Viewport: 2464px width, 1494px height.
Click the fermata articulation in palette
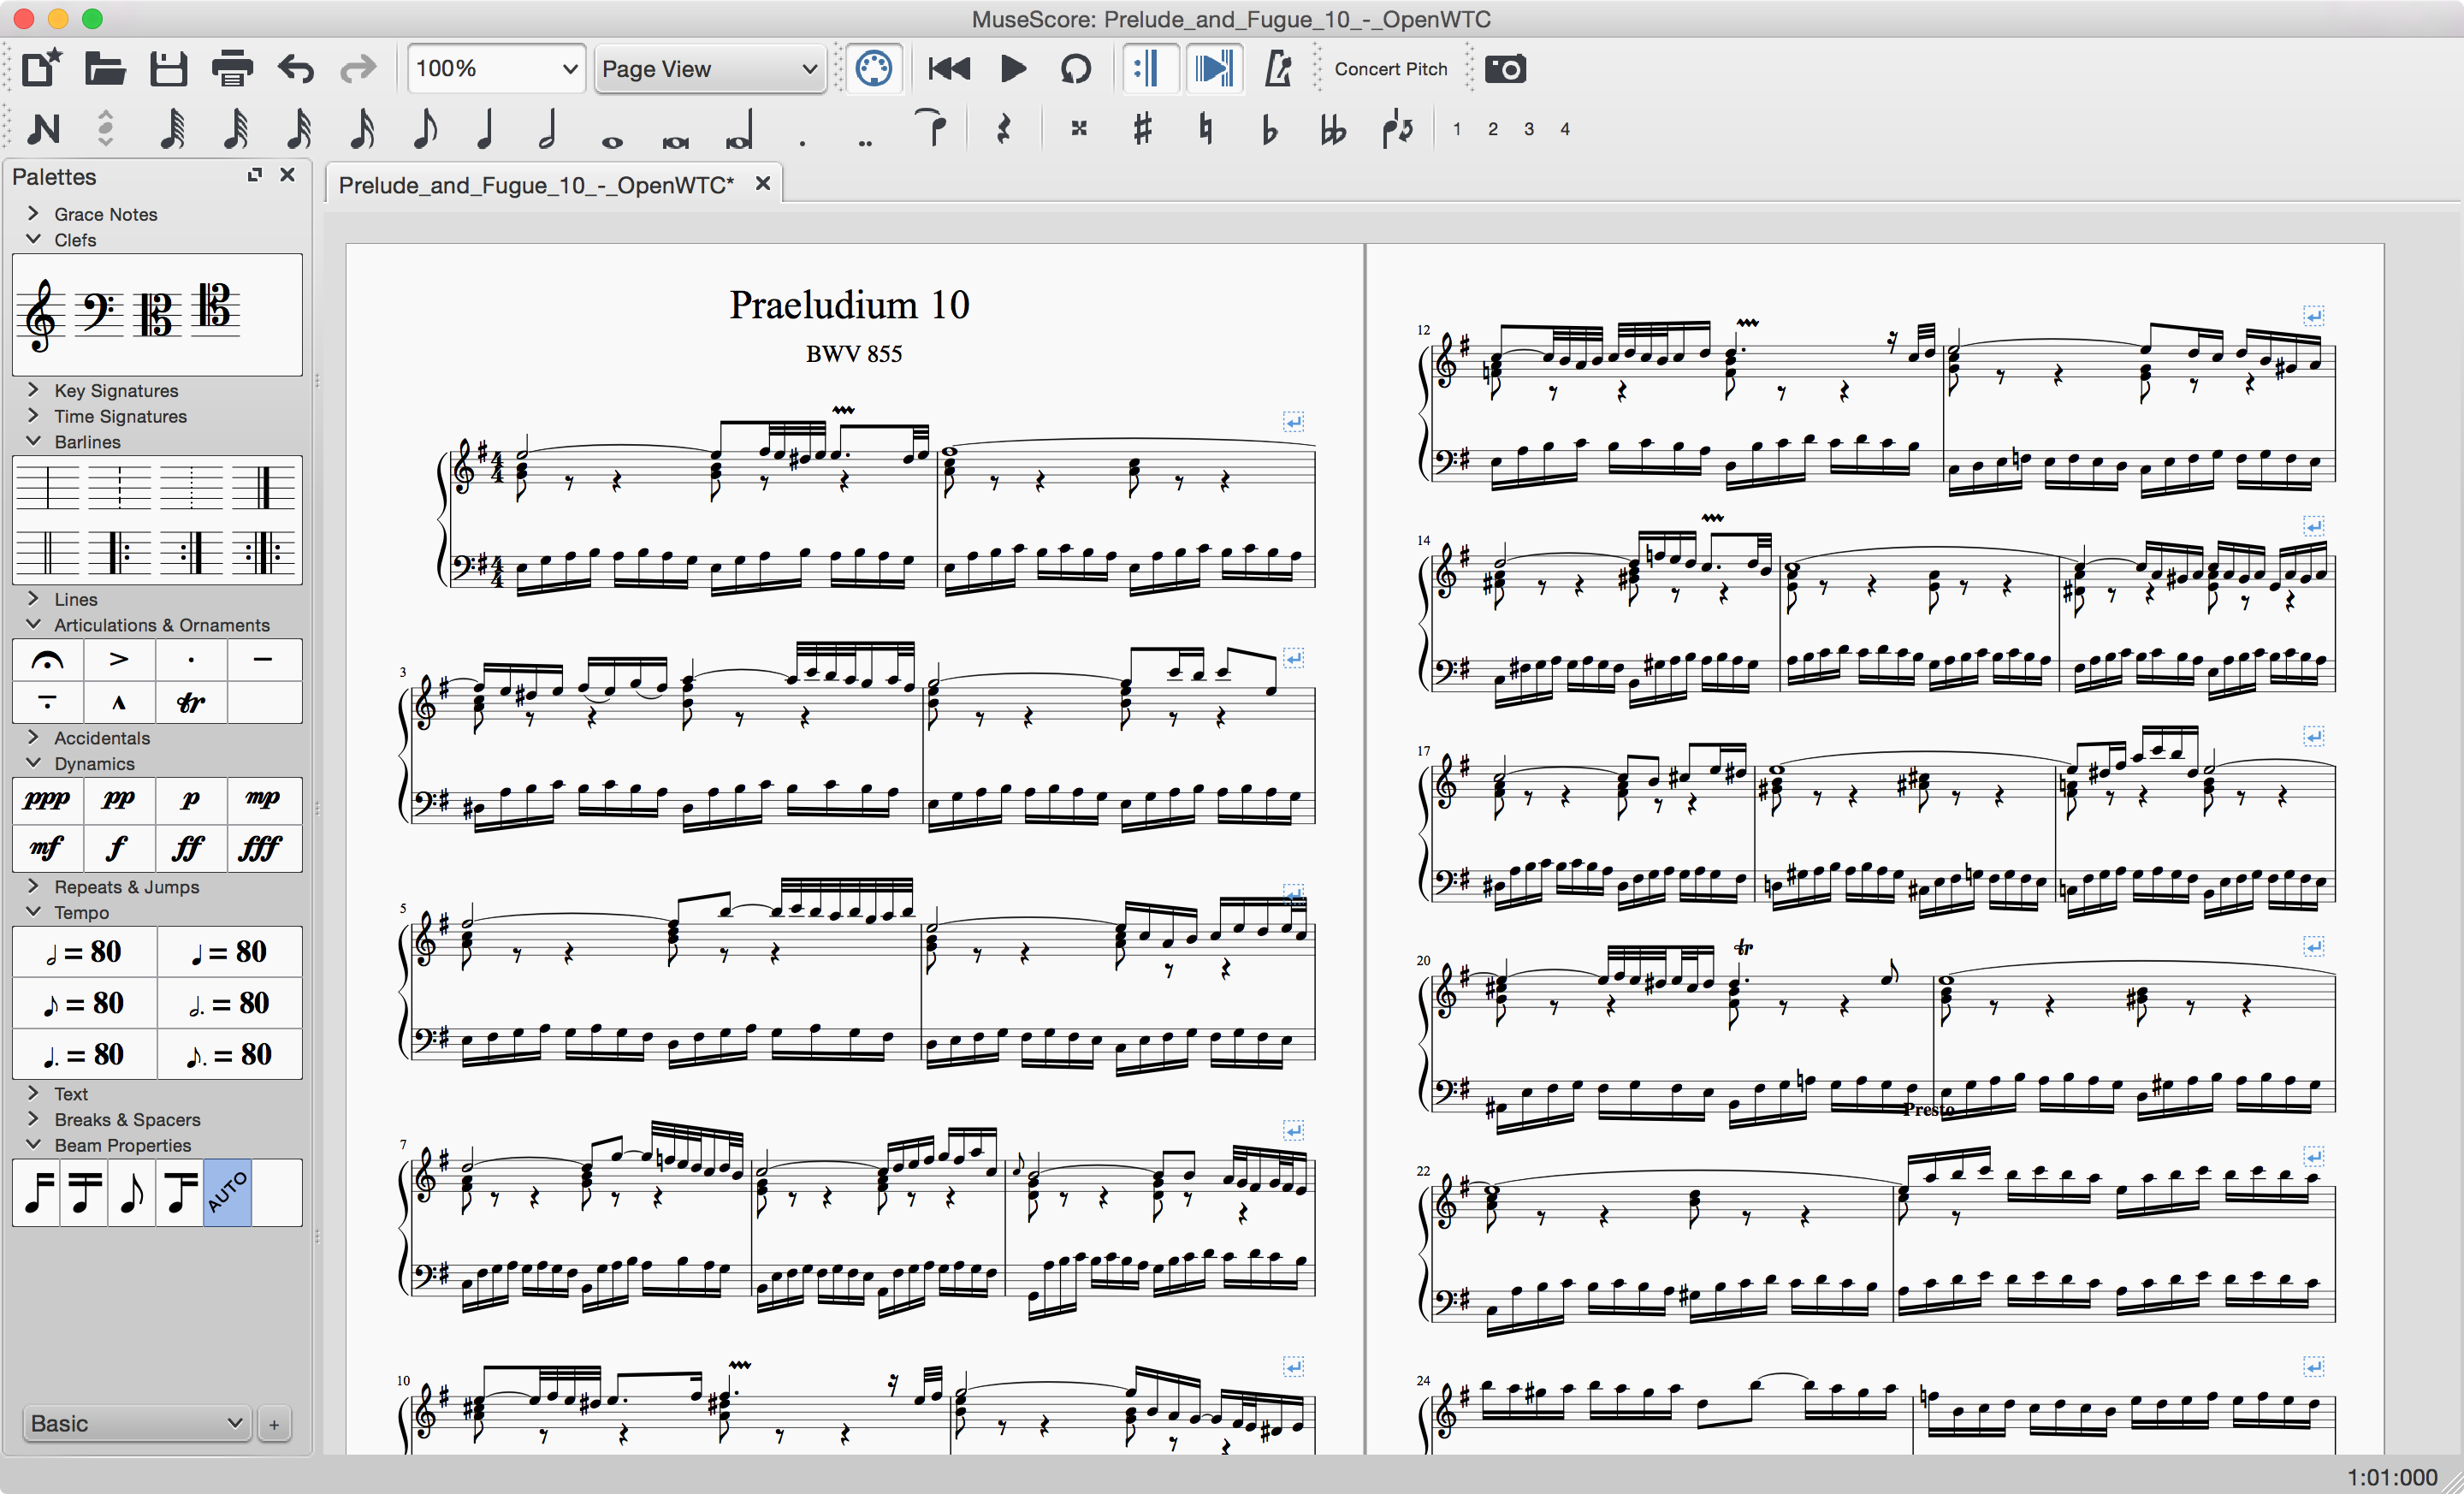click(x=48, y=660)
